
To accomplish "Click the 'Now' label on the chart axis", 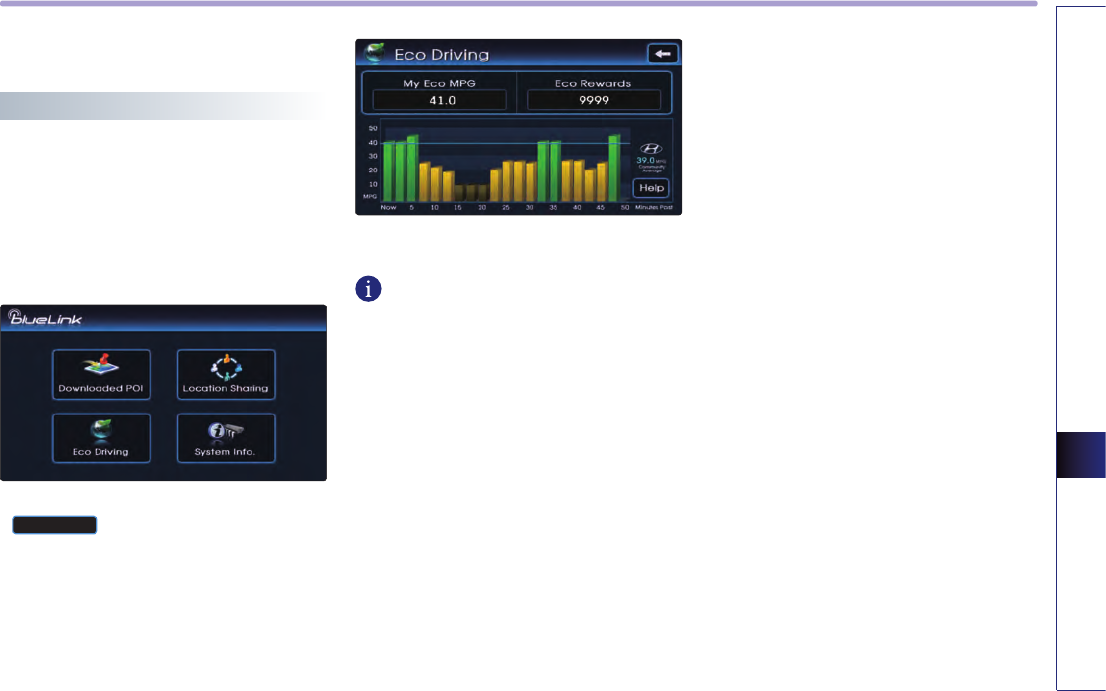I will pos(388,208).
